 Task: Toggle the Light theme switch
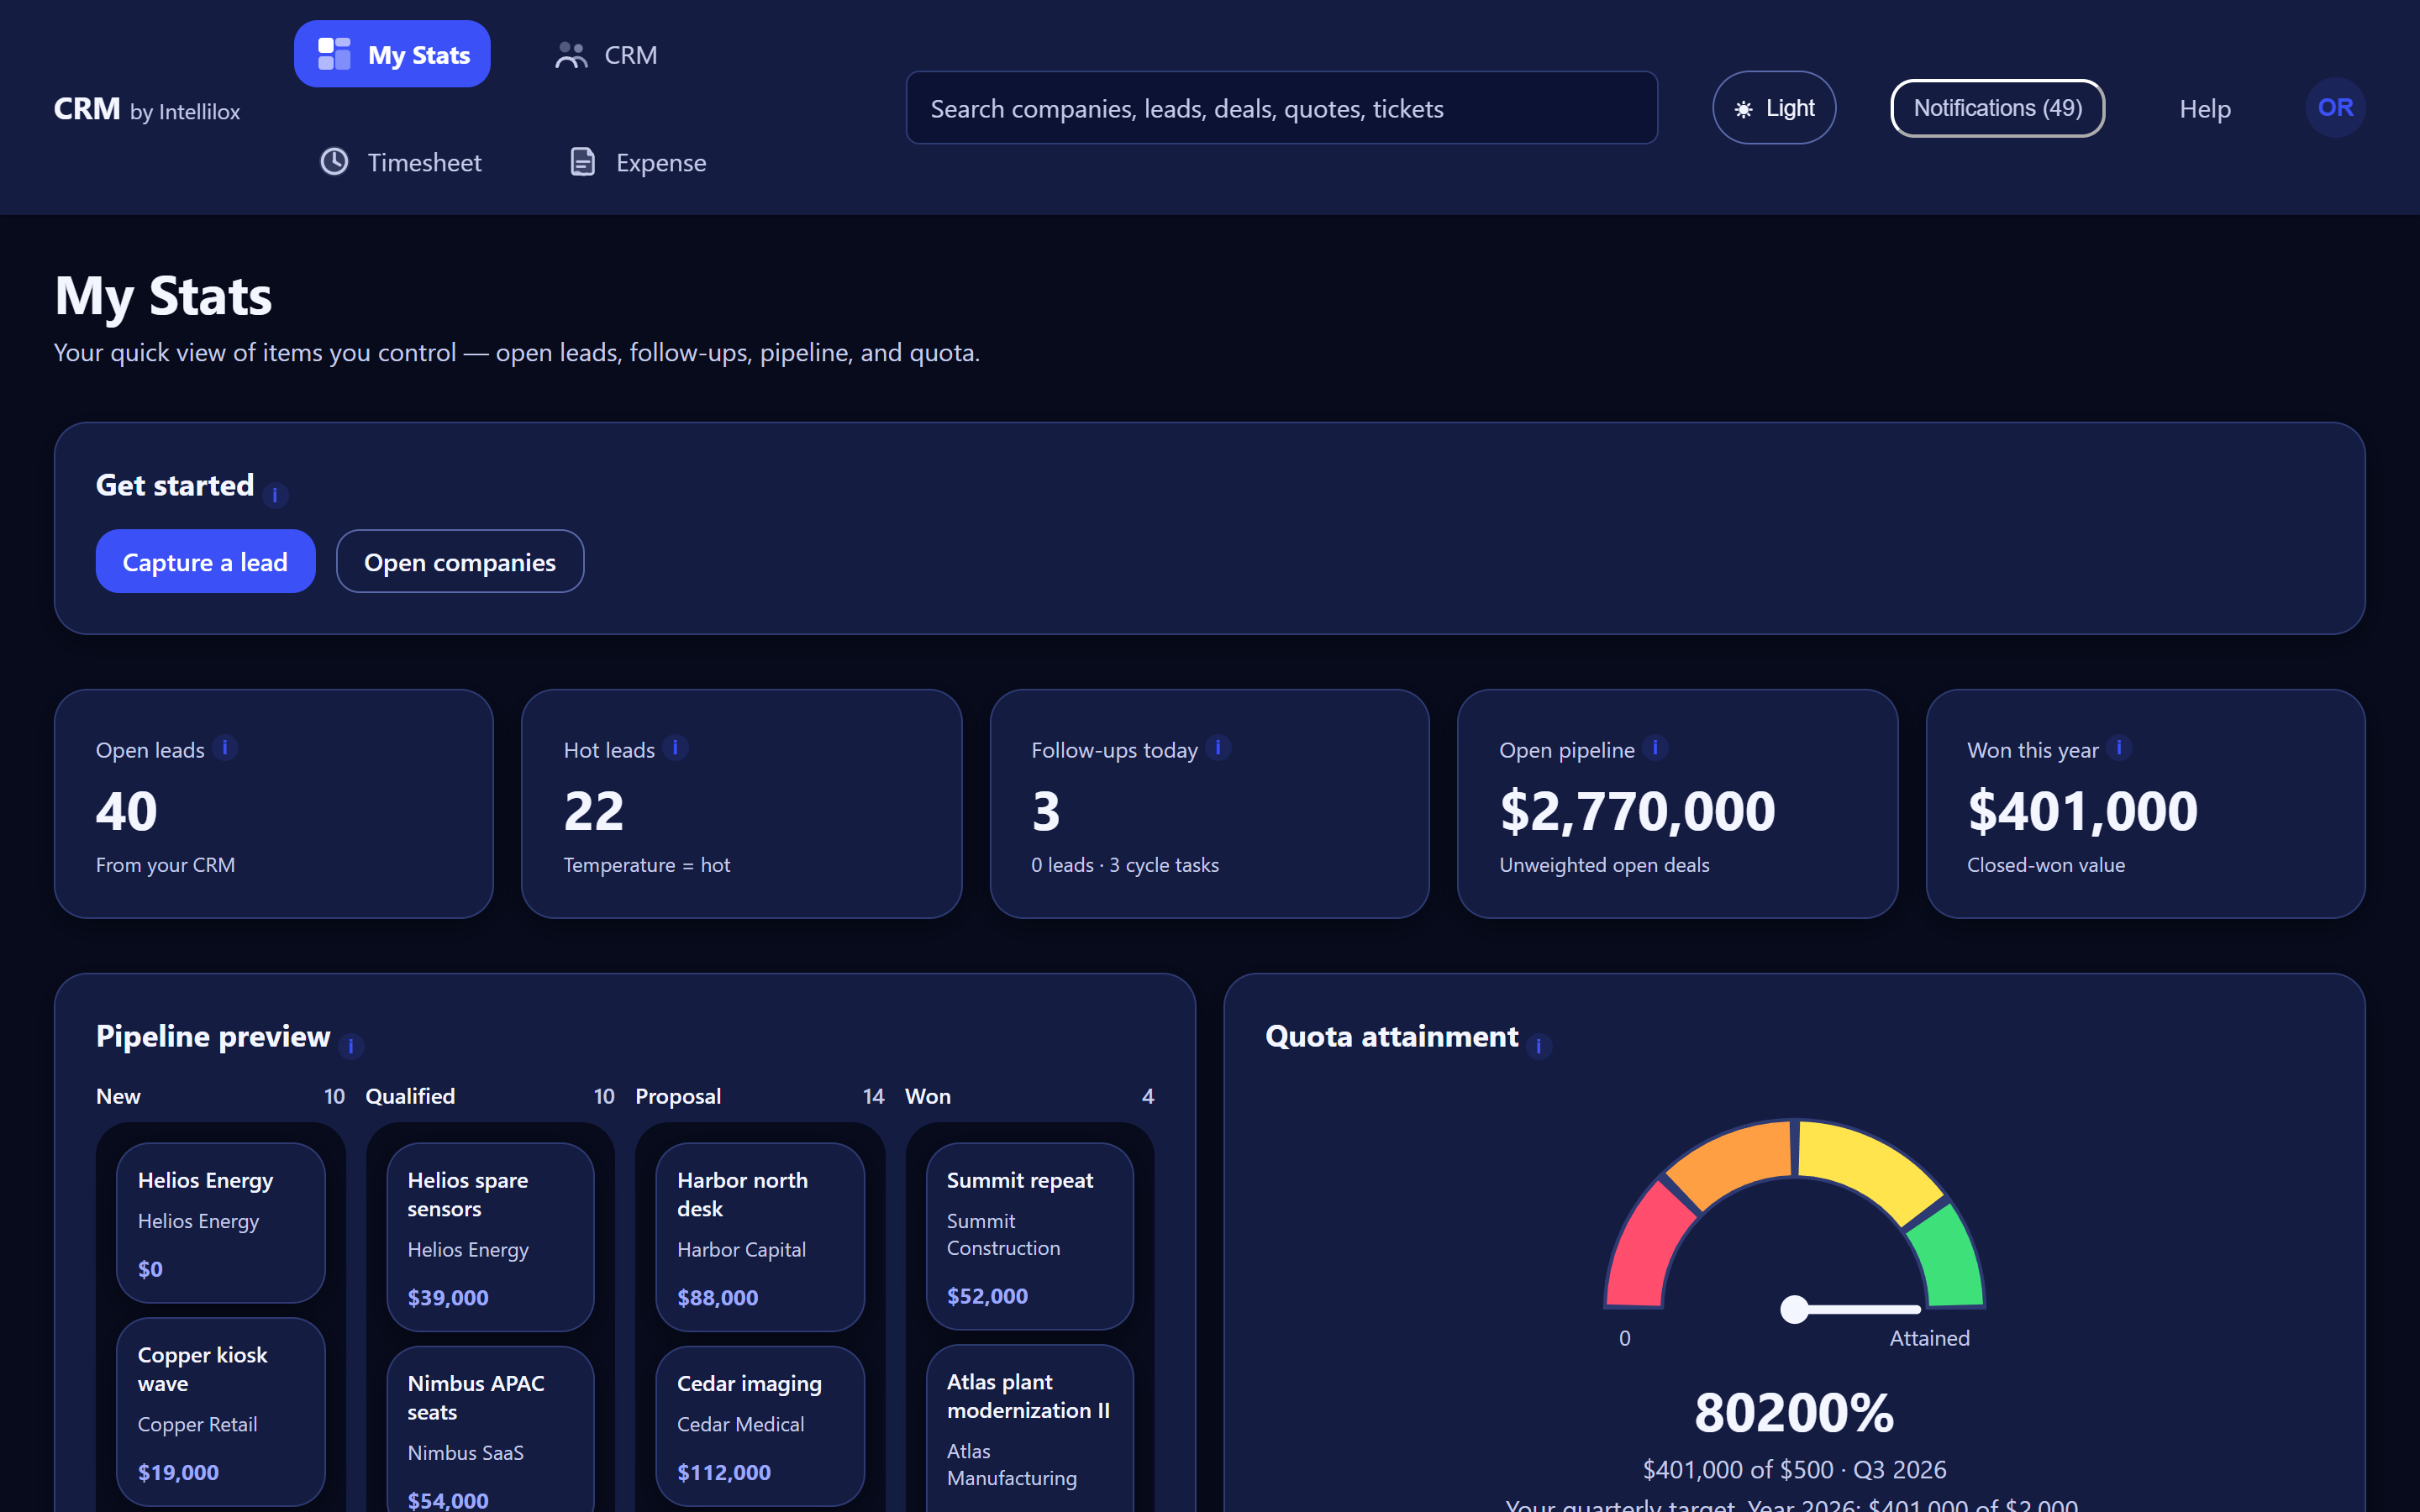(x=1774, y=108)
